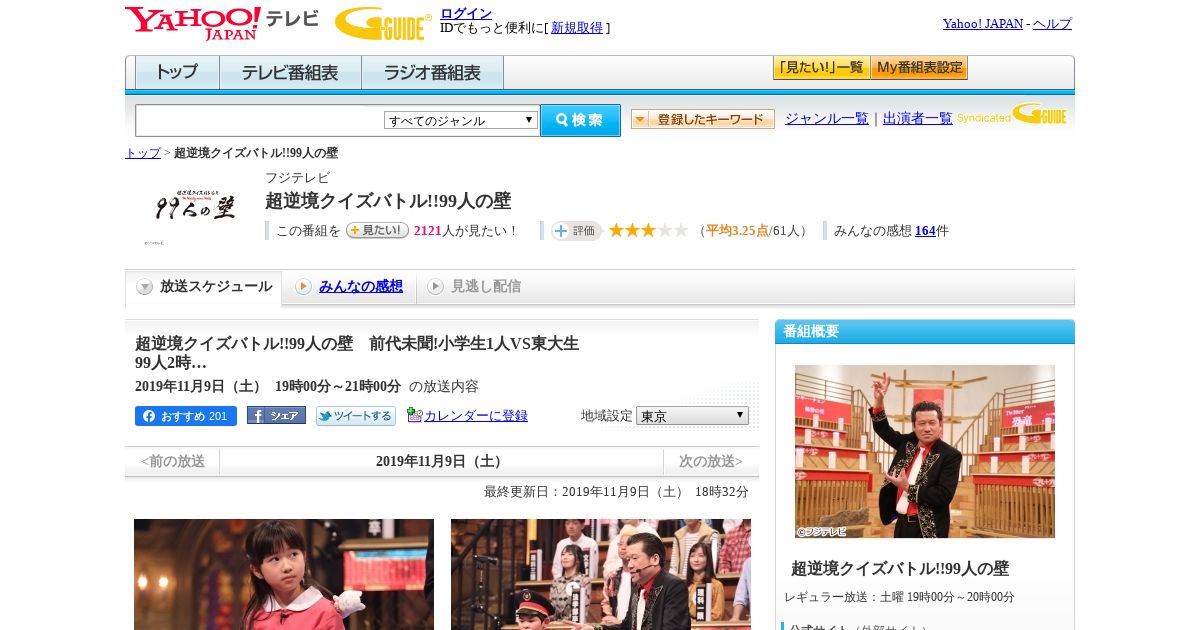The width and height of the screenshot is (1200, 630).
Task: Open the 164 reviews count link
Action: (925, 231)
